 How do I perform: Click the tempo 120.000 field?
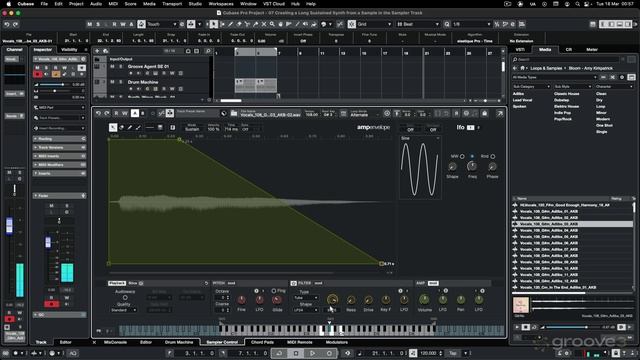coord(429,353)
